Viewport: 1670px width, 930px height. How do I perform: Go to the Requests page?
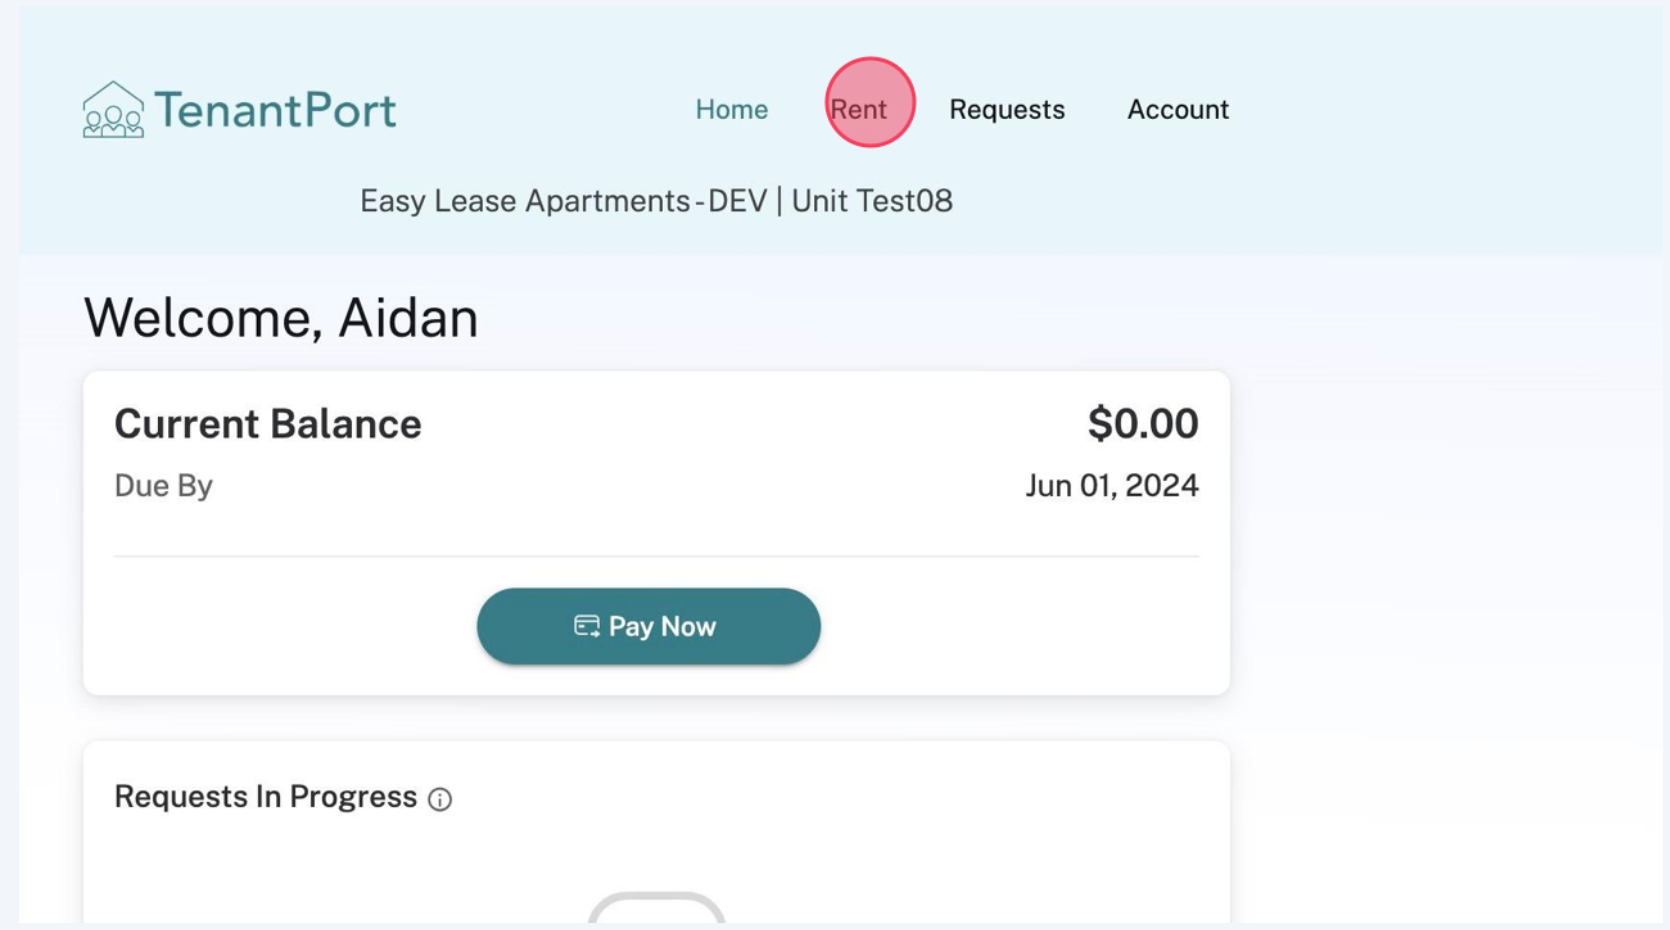[x=1007, y=109]
